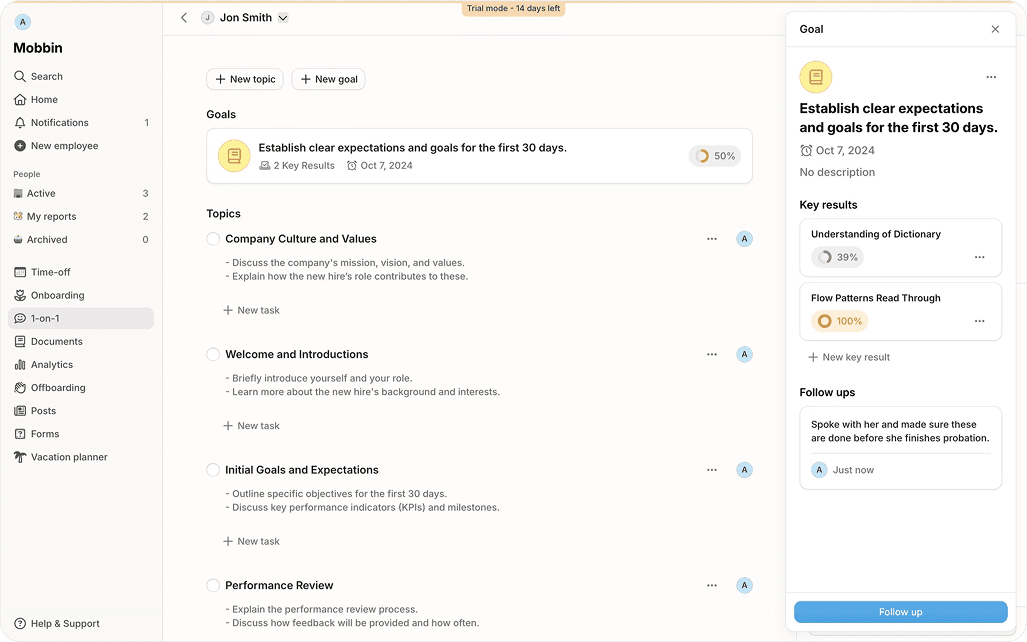Click the blue Follow up button
This screenshot has width=1027, height=642.
click(900, 612)
